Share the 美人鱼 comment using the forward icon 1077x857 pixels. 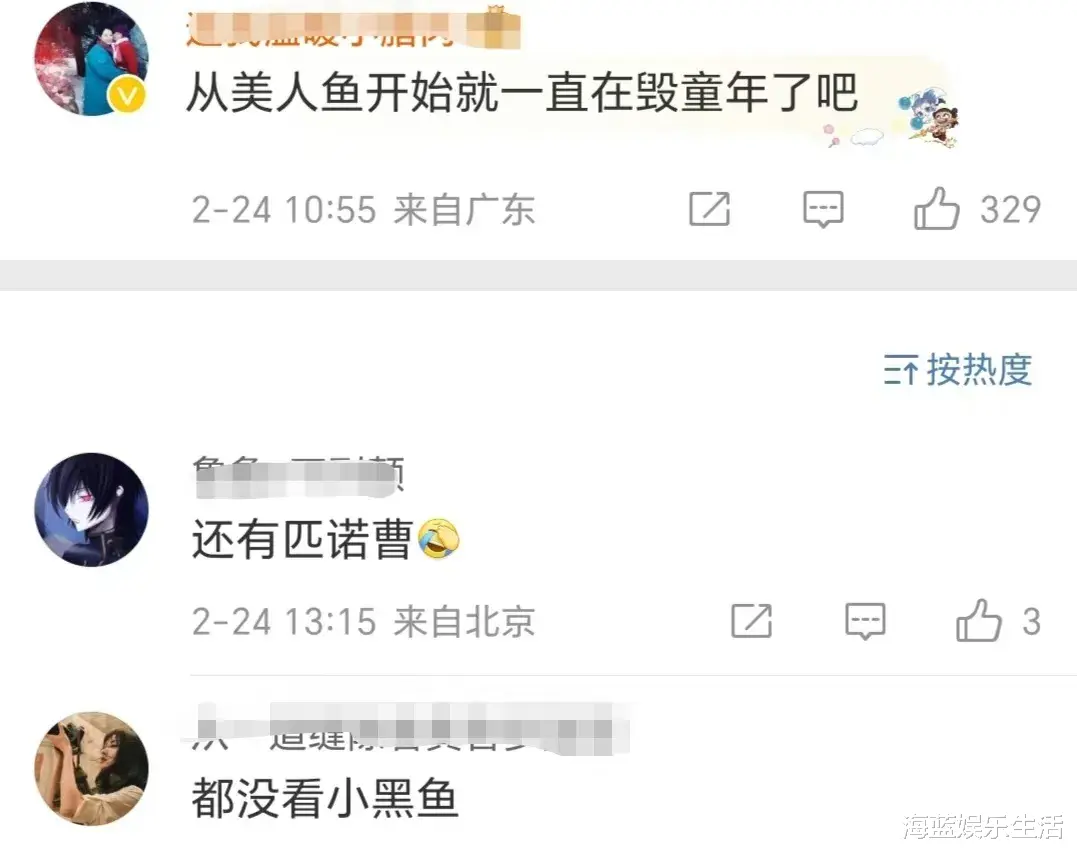[710, 209]
